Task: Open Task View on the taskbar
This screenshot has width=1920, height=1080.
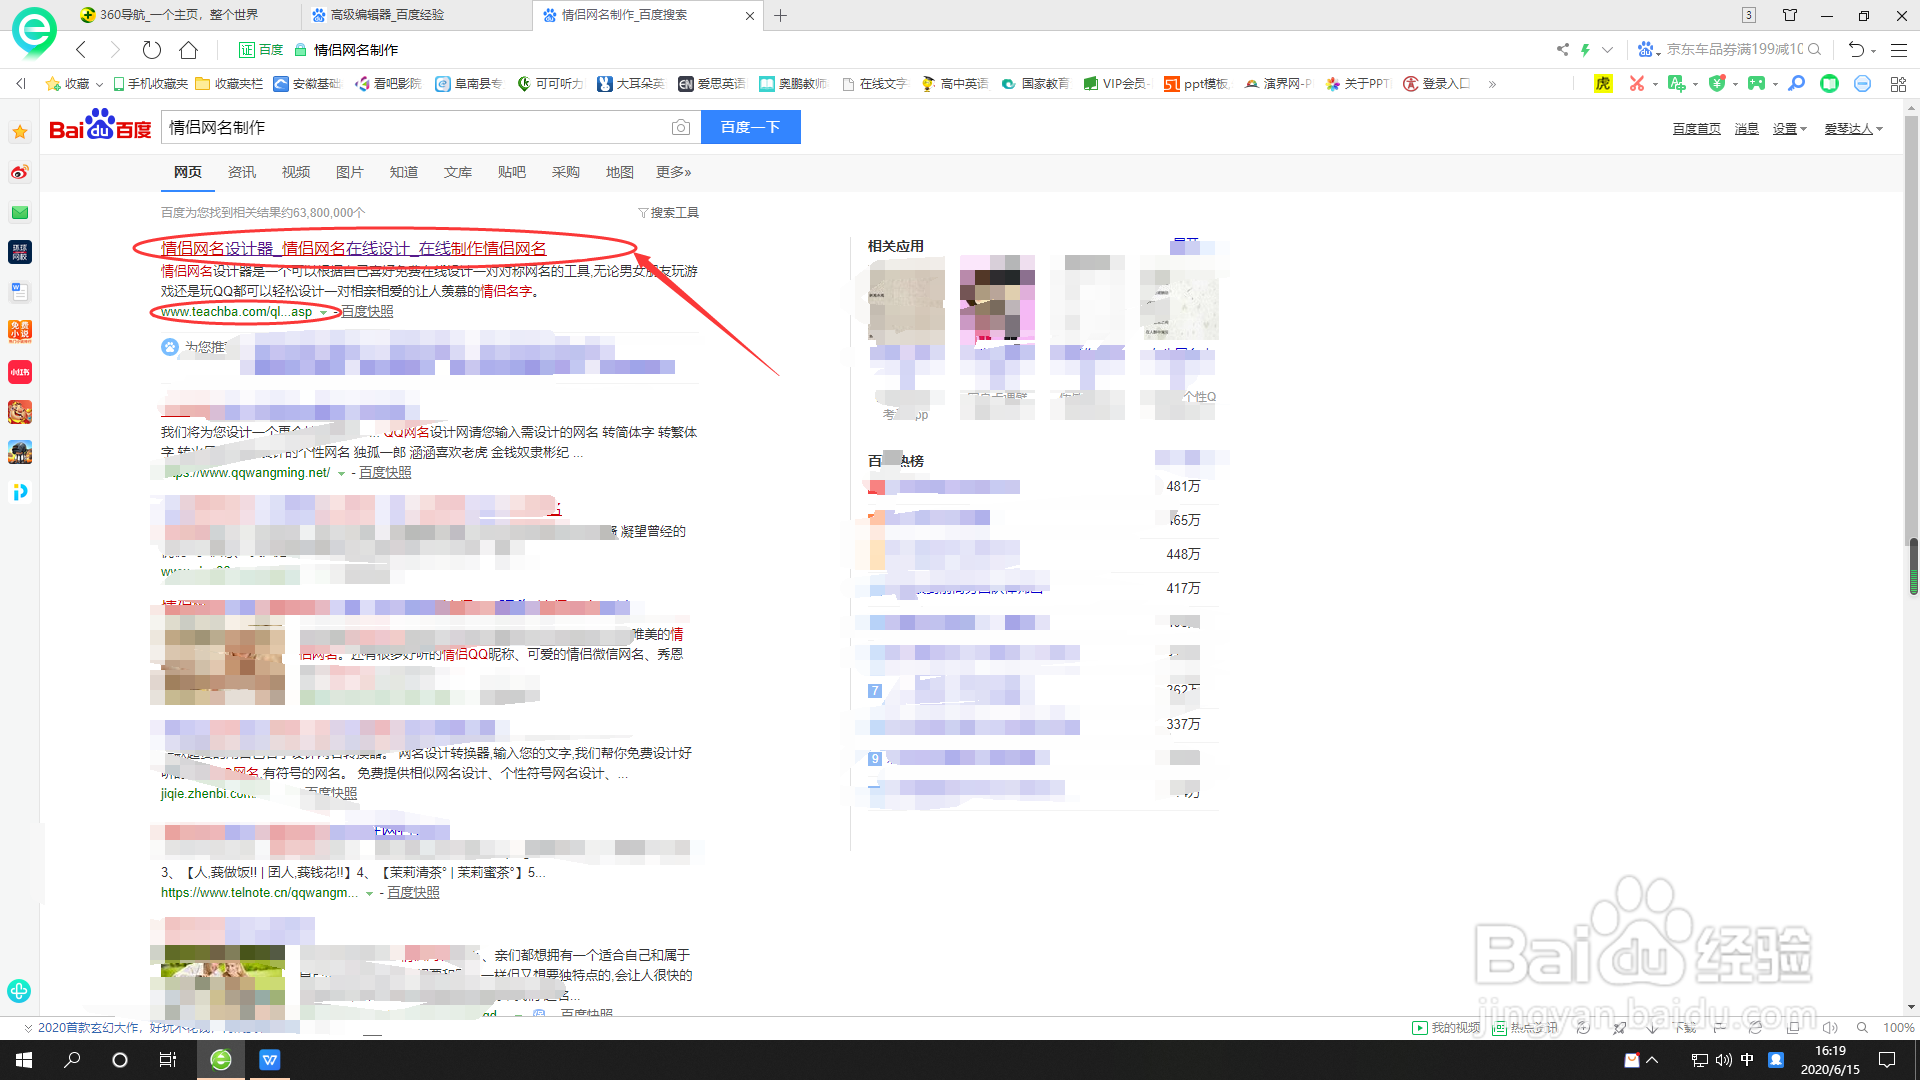Action: point(168,1060)
